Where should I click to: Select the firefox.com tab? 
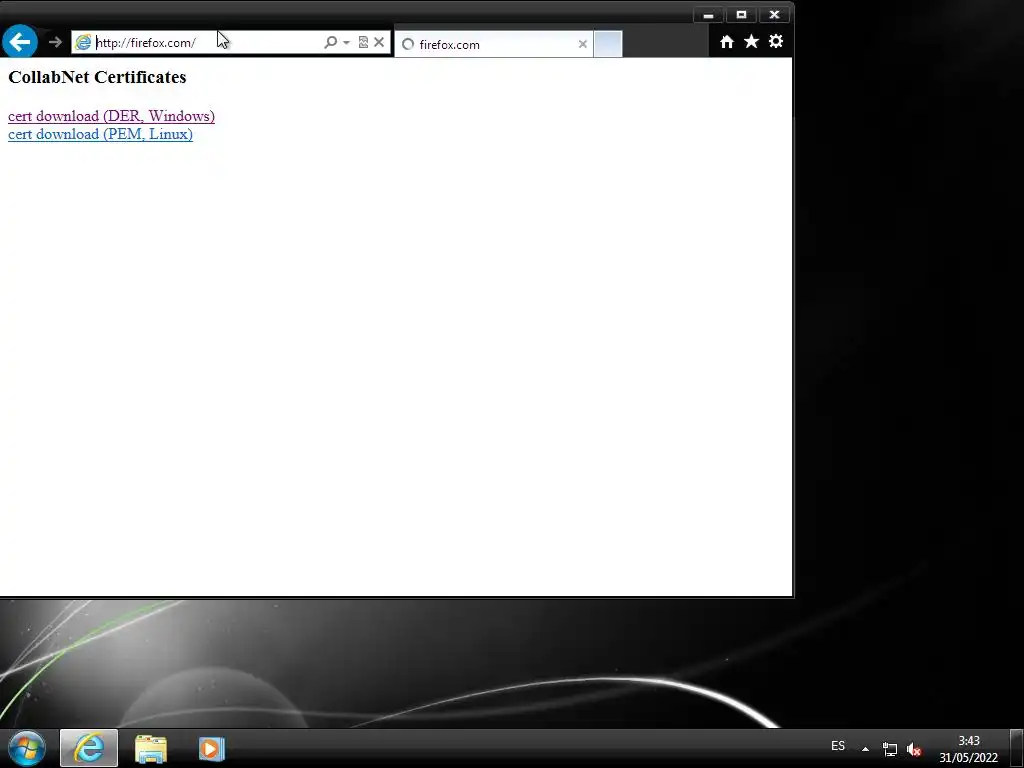coord(493,44)
